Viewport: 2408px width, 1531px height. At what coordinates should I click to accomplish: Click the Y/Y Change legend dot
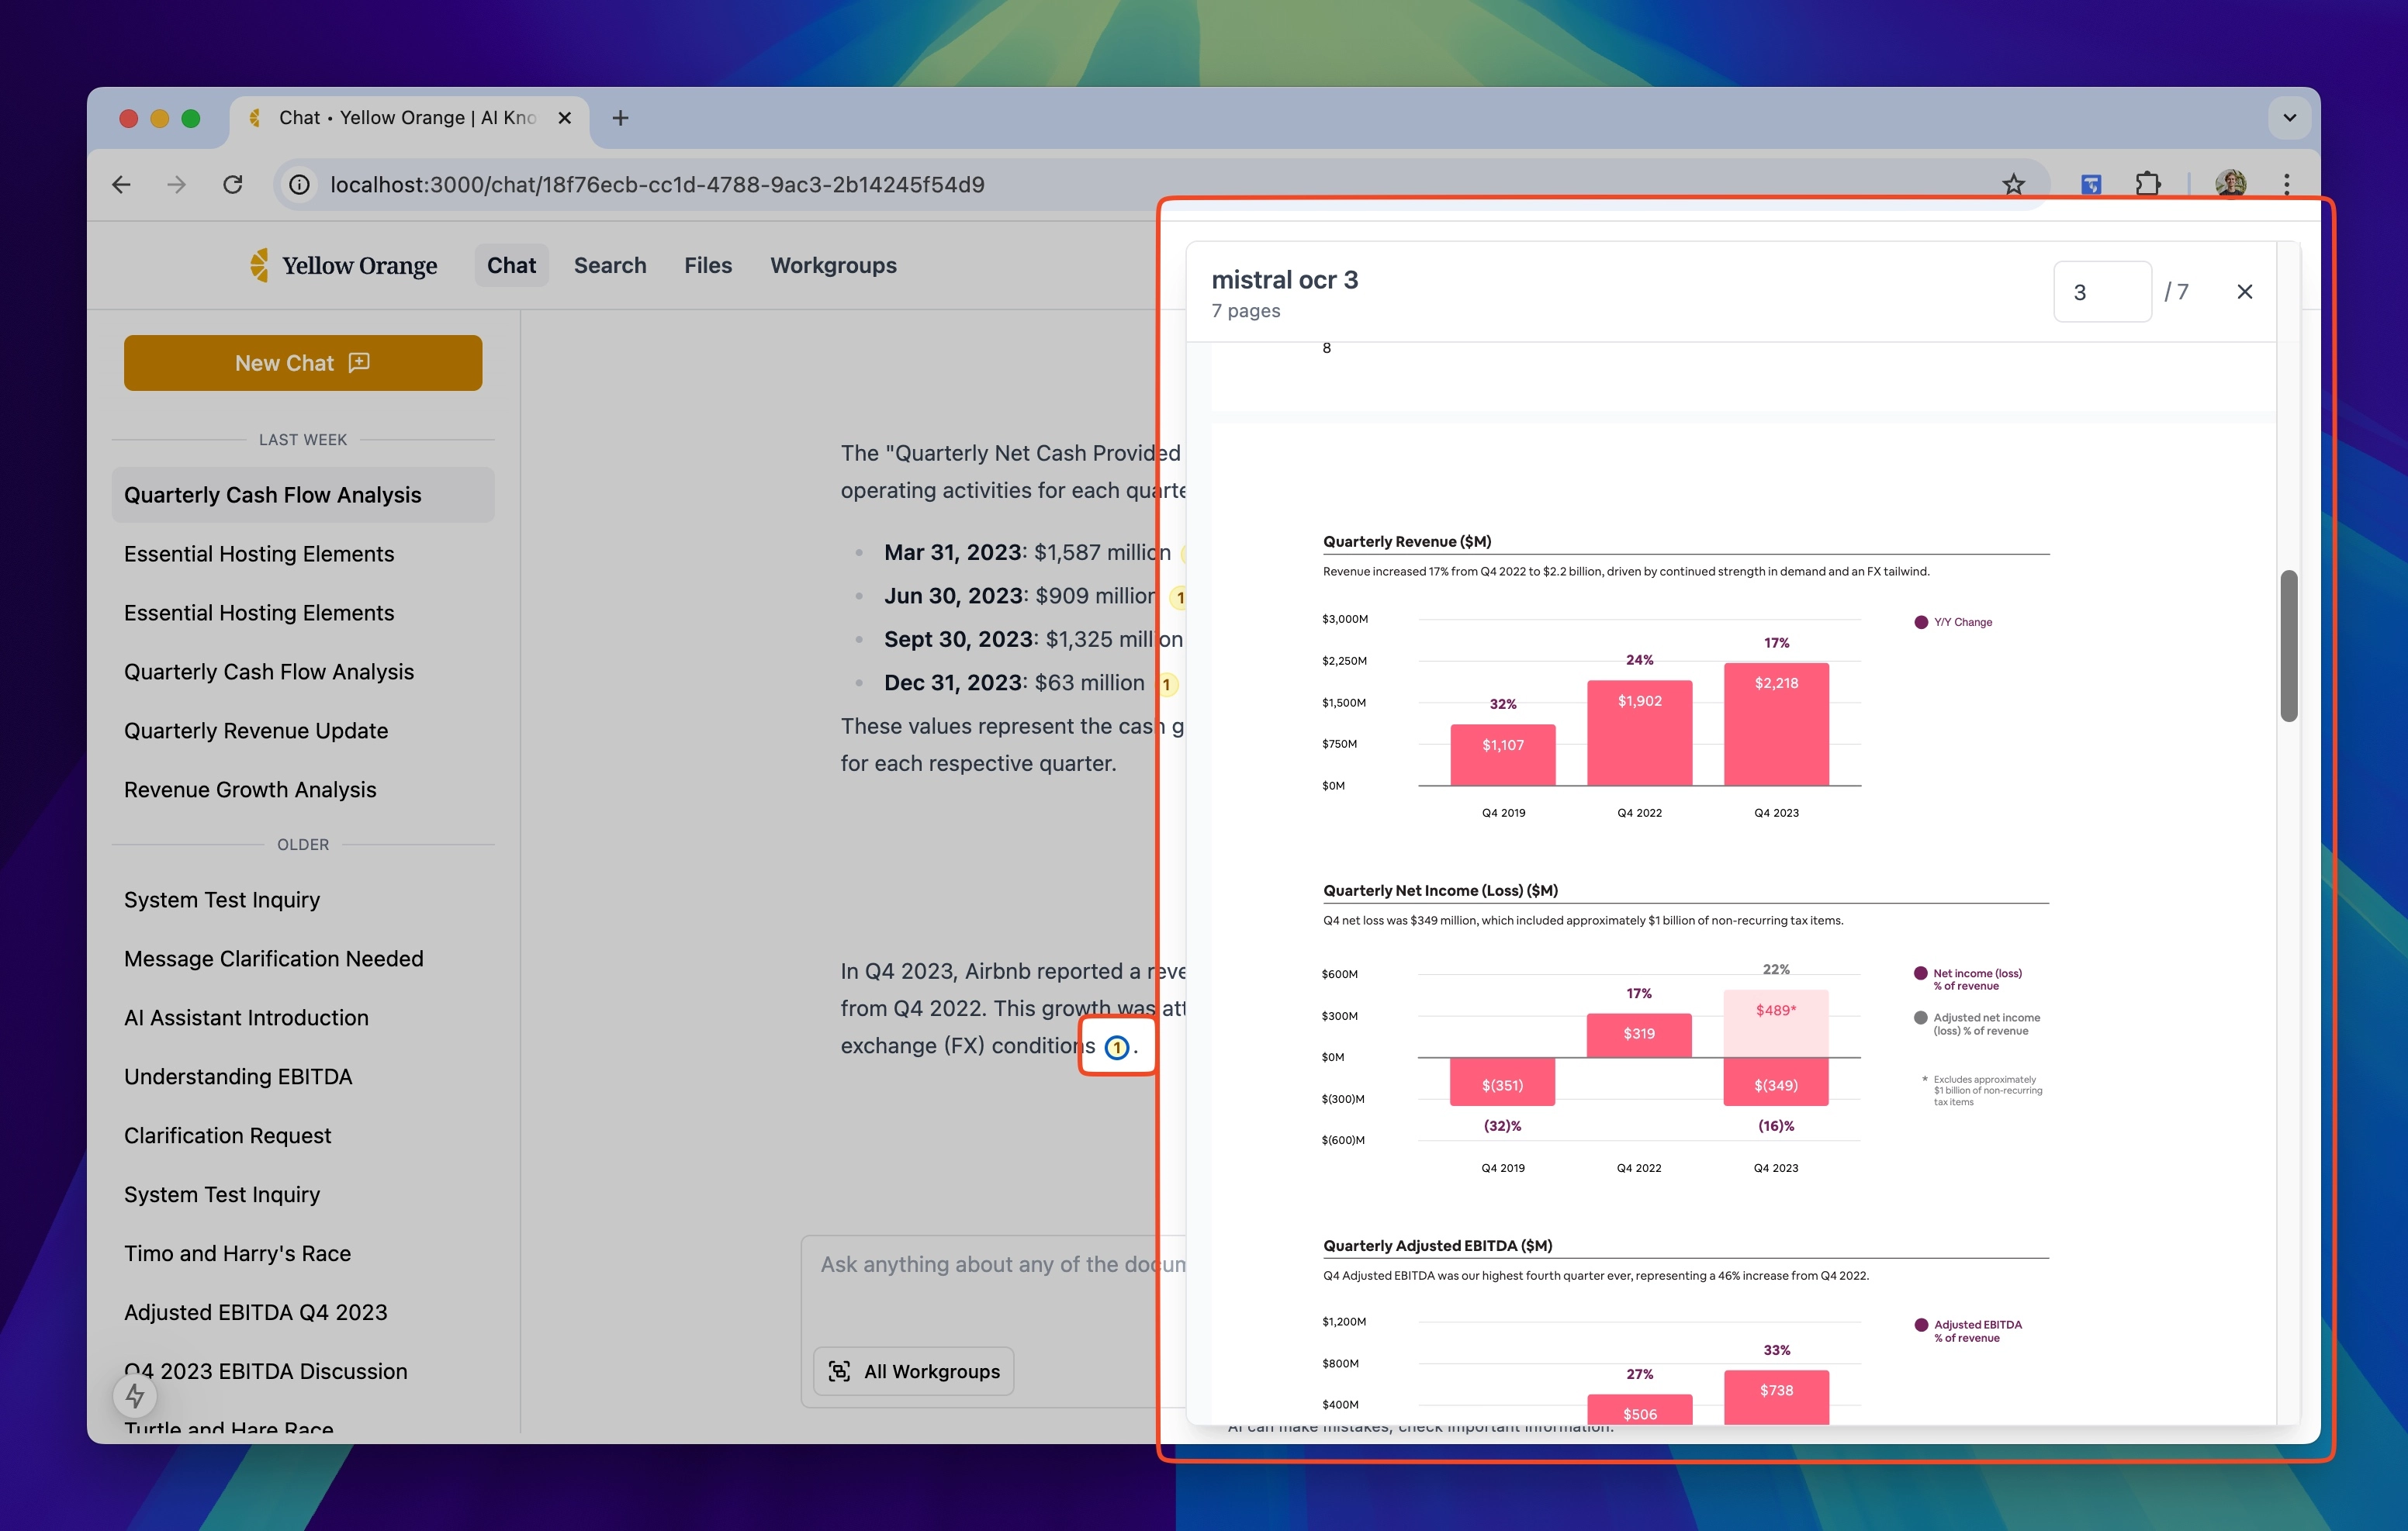(1920, 622)
